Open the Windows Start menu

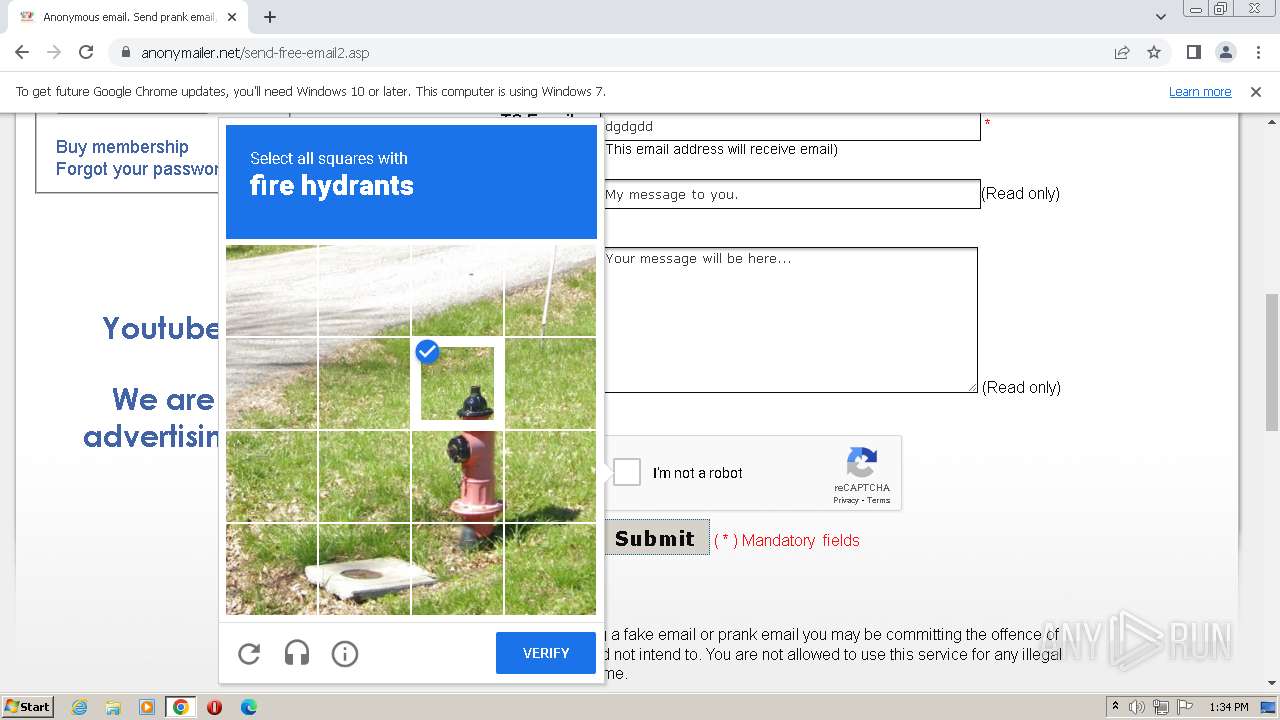(27, 707)
